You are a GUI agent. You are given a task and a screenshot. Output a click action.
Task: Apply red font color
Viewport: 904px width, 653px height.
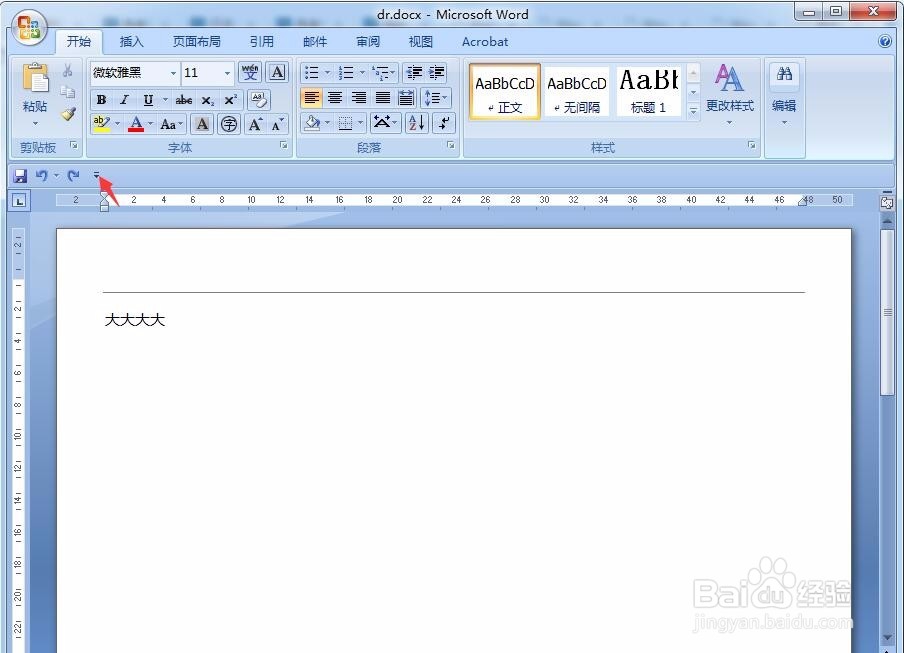coord(136,124)
